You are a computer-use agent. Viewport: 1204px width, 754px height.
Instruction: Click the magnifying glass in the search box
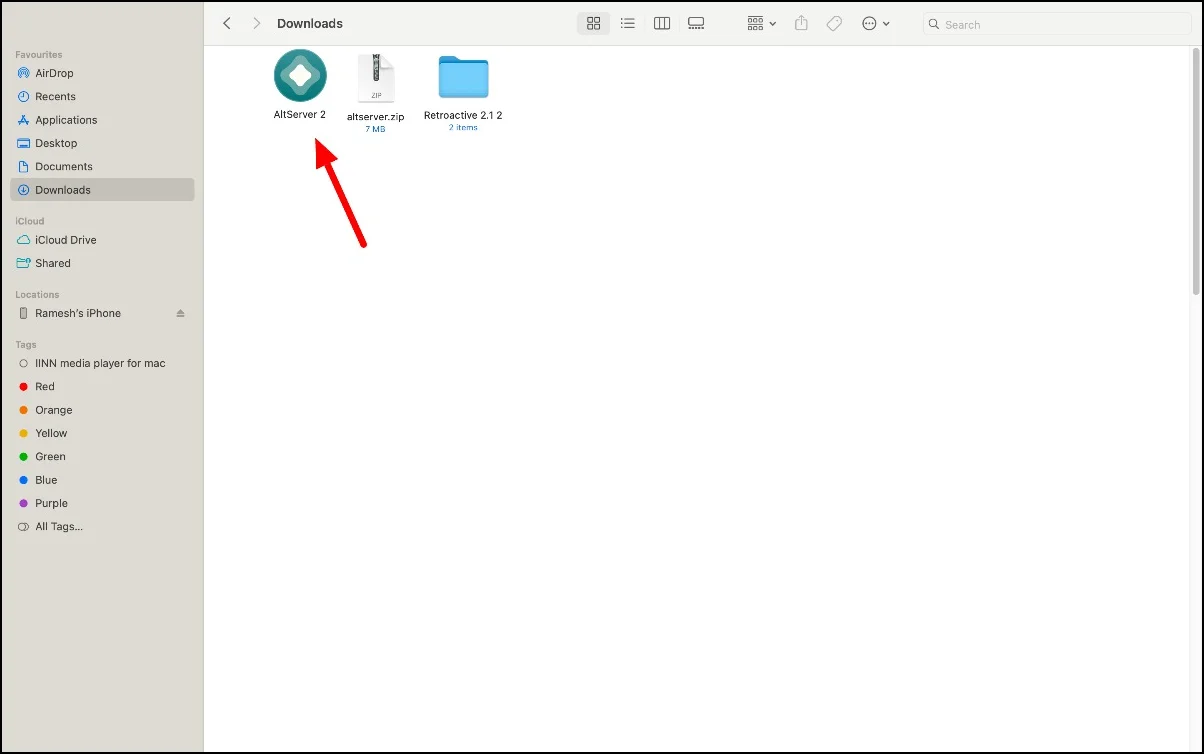pyautogui.click(x=934, y=24)
